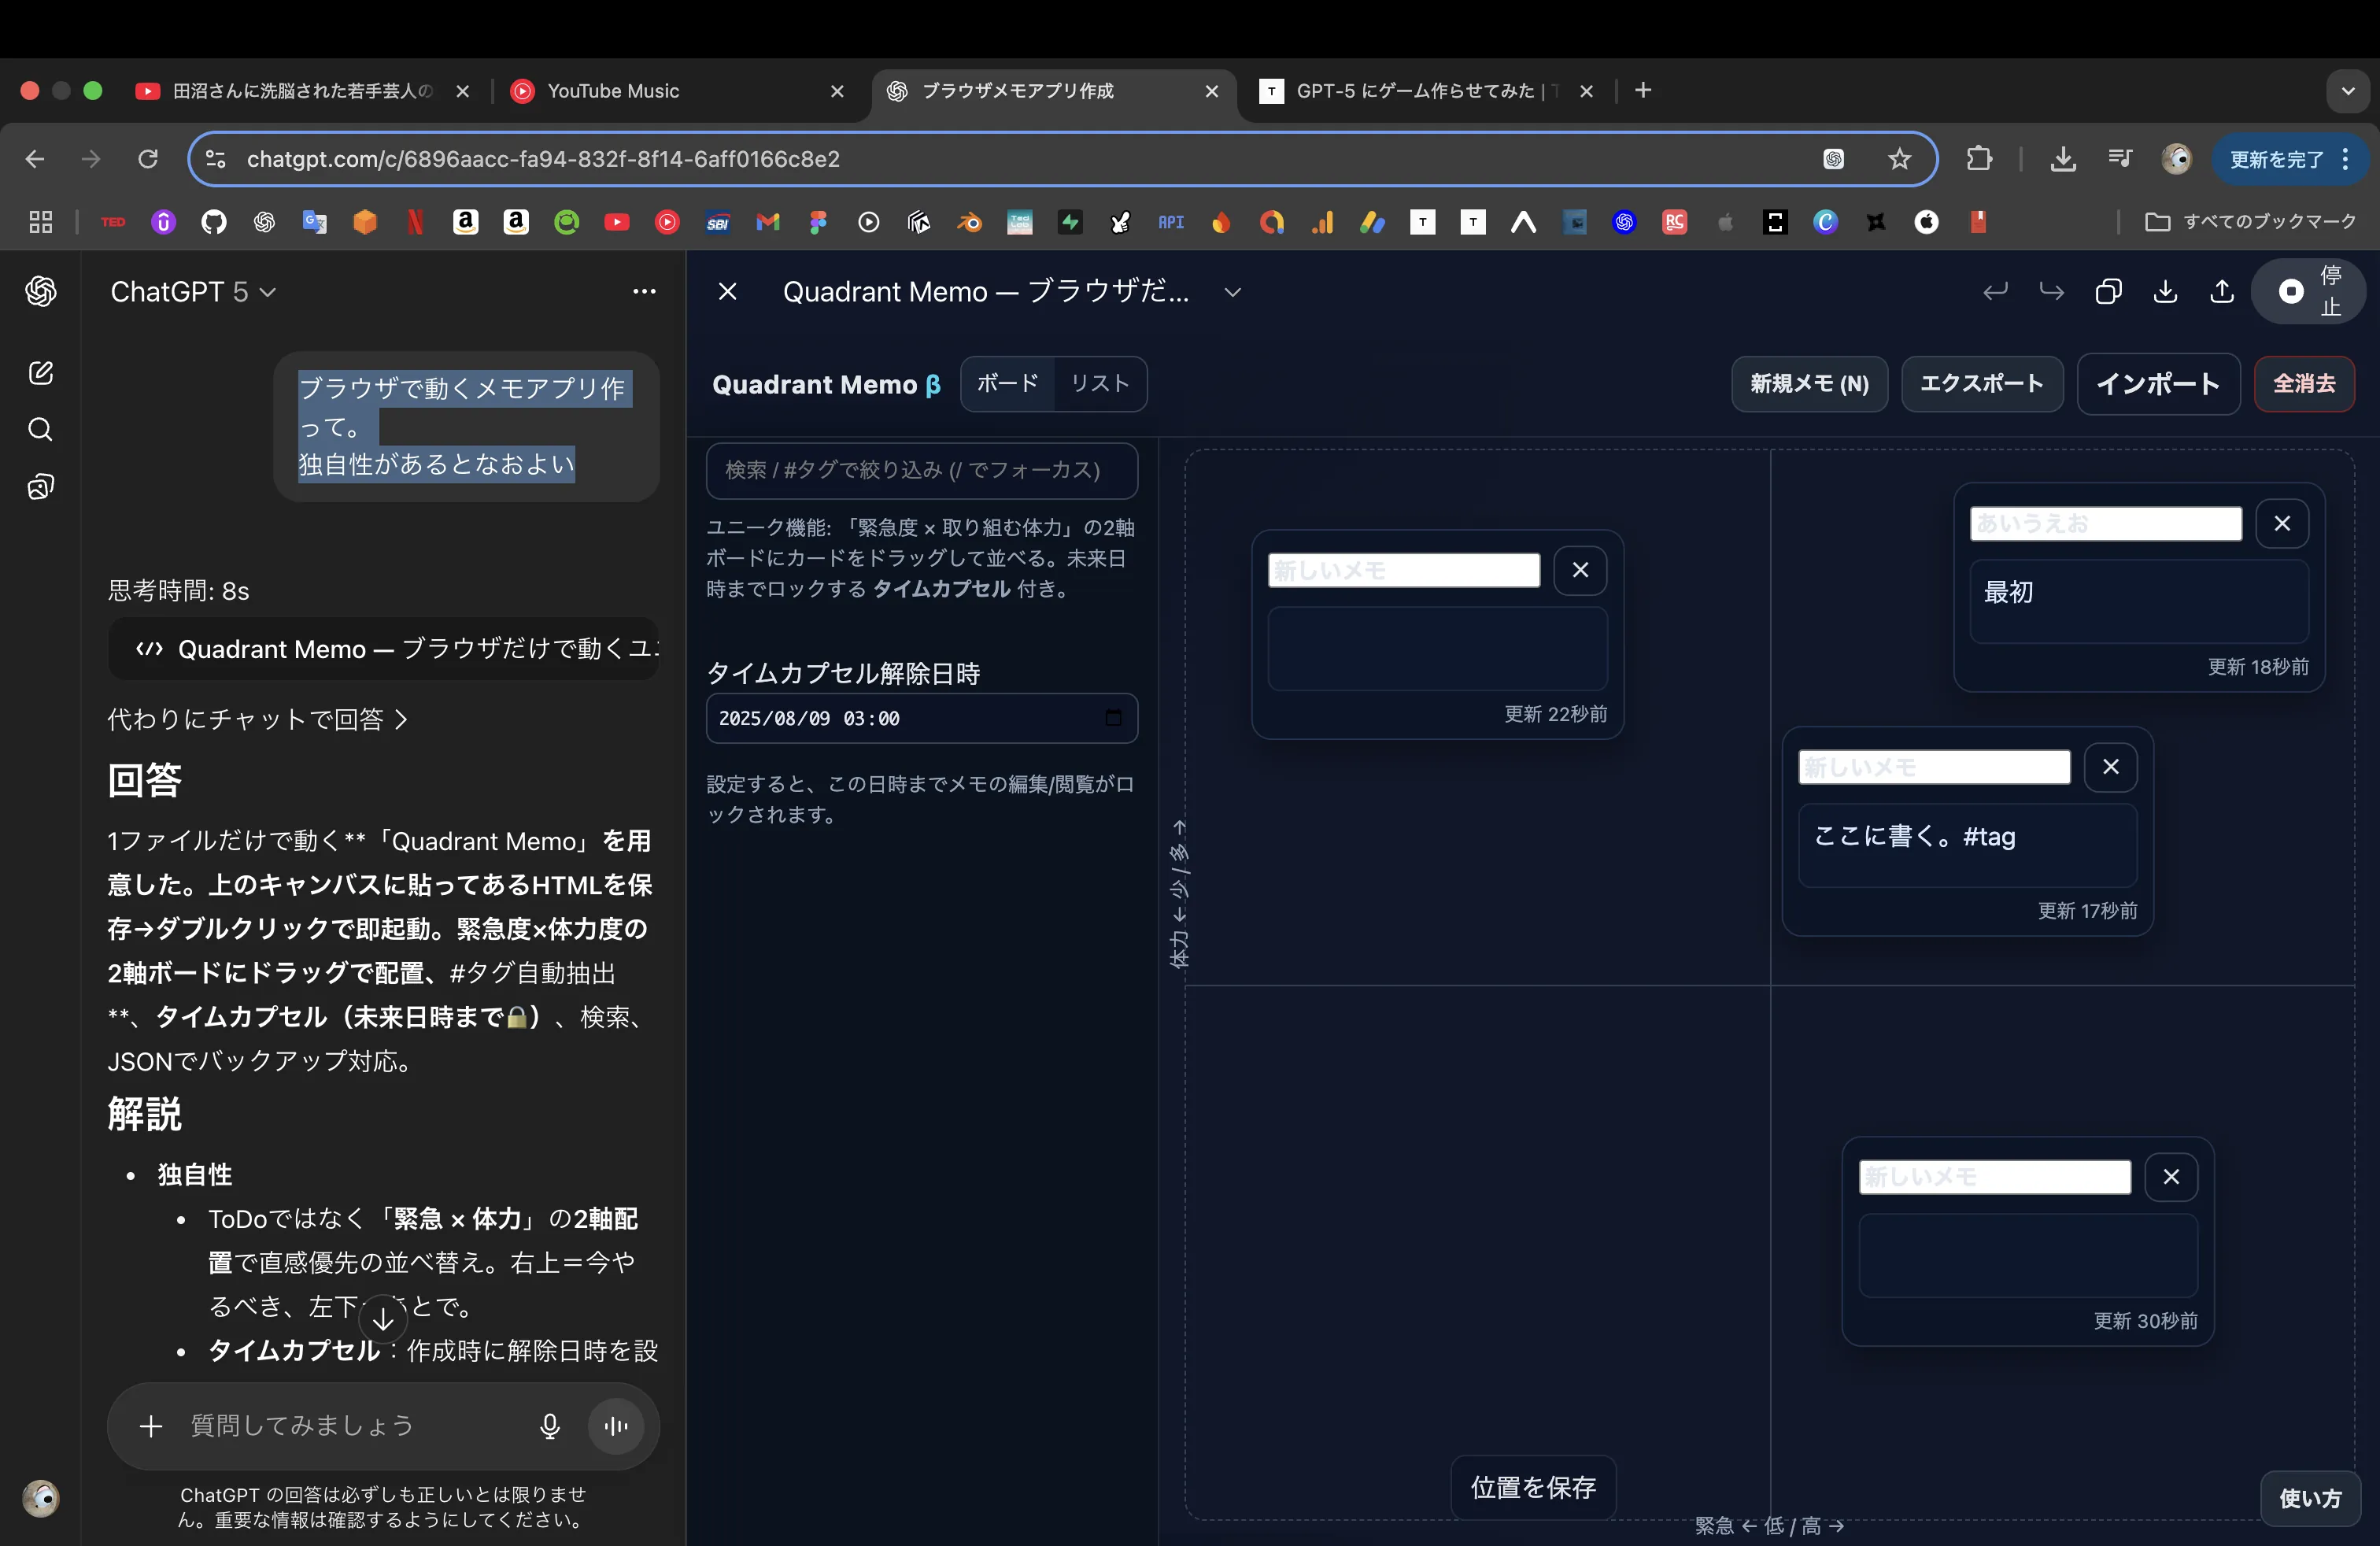Toggle the bookmark star in the address bar
The image size is (2380, 1546).
coord(1898,159)
